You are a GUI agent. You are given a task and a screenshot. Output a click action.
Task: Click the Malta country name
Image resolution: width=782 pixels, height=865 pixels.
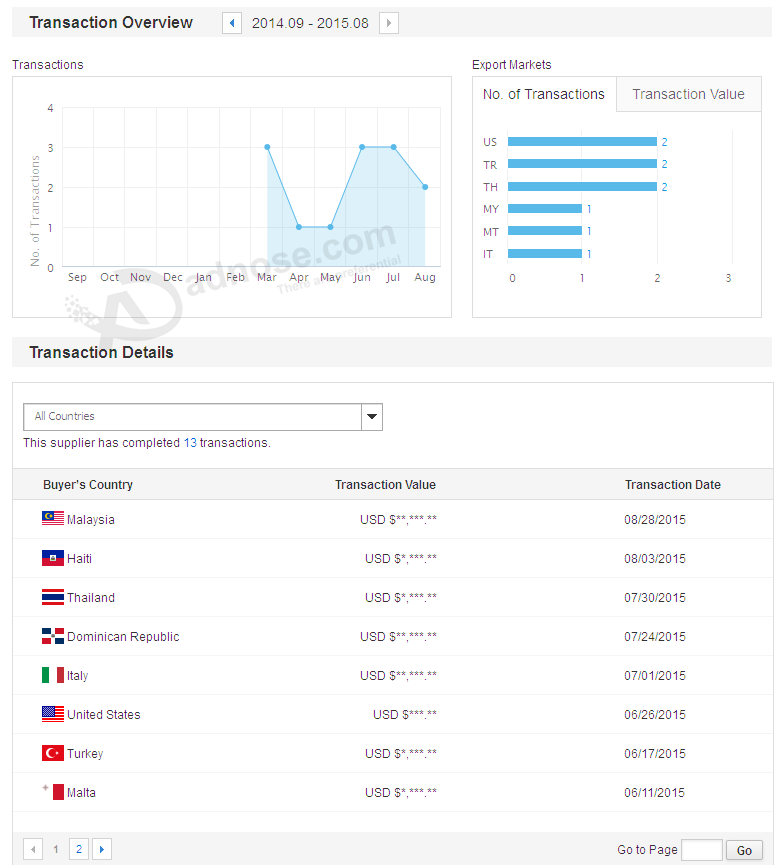click(x=81, y=793)
